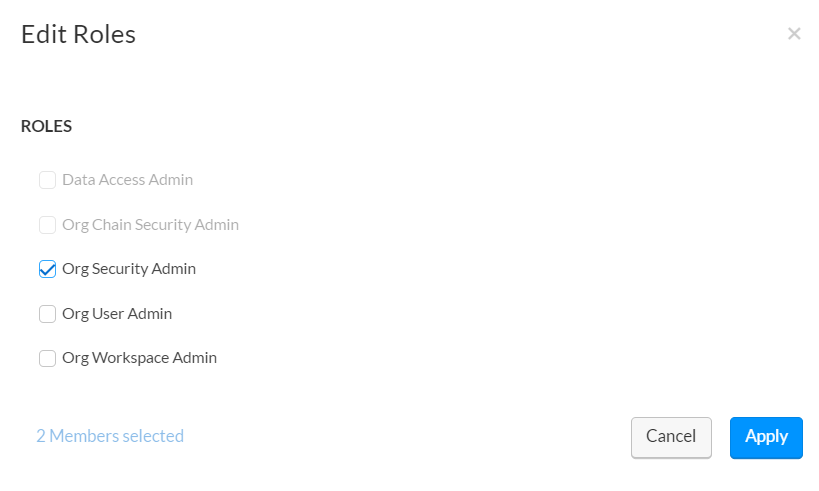Click the greyed Org Chain Security Admin checkbox

[x=47, y=225]
